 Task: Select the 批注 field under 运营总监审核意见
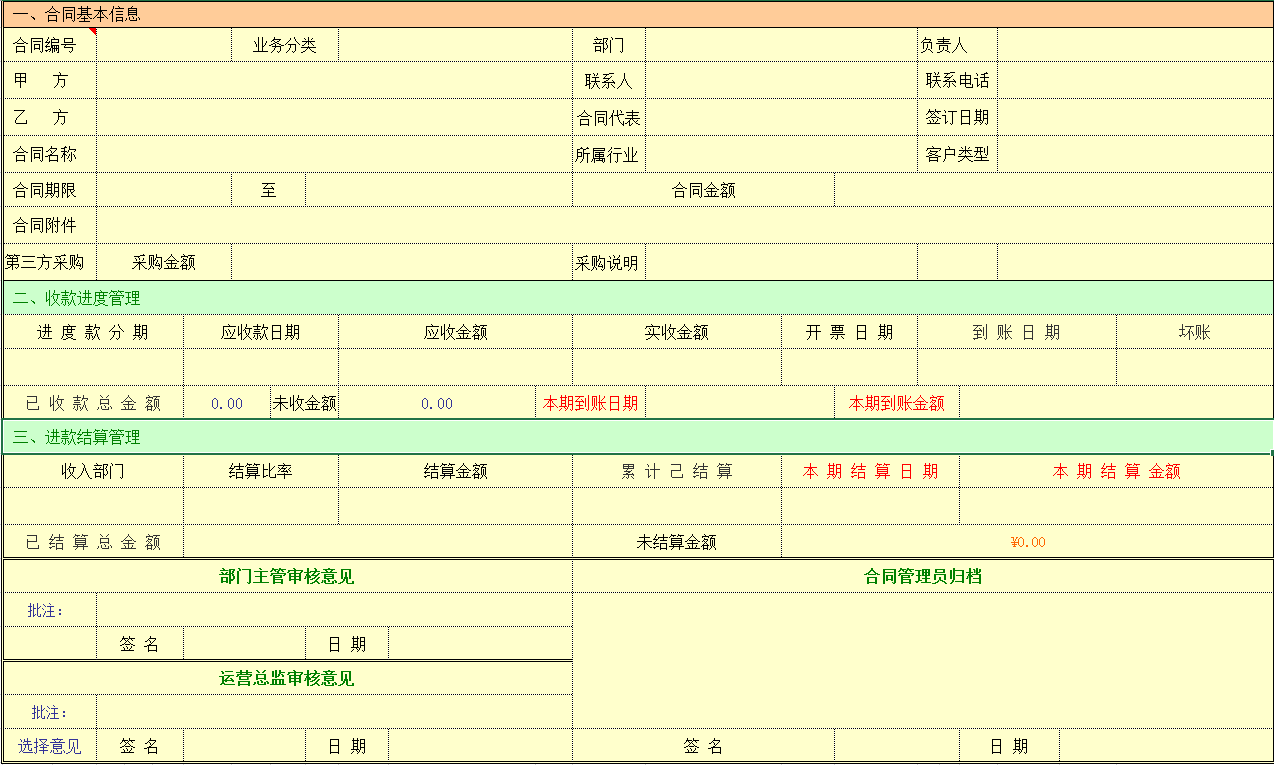click(334, 712)
